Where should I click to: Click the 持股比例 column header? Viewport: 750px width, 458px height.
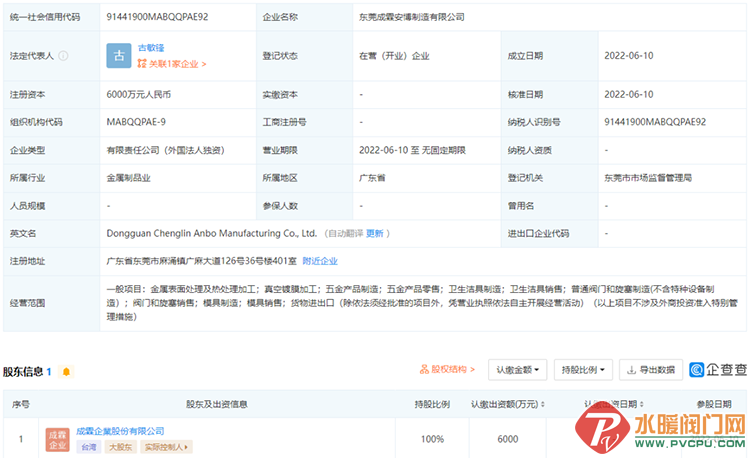[x=432, y=404]
